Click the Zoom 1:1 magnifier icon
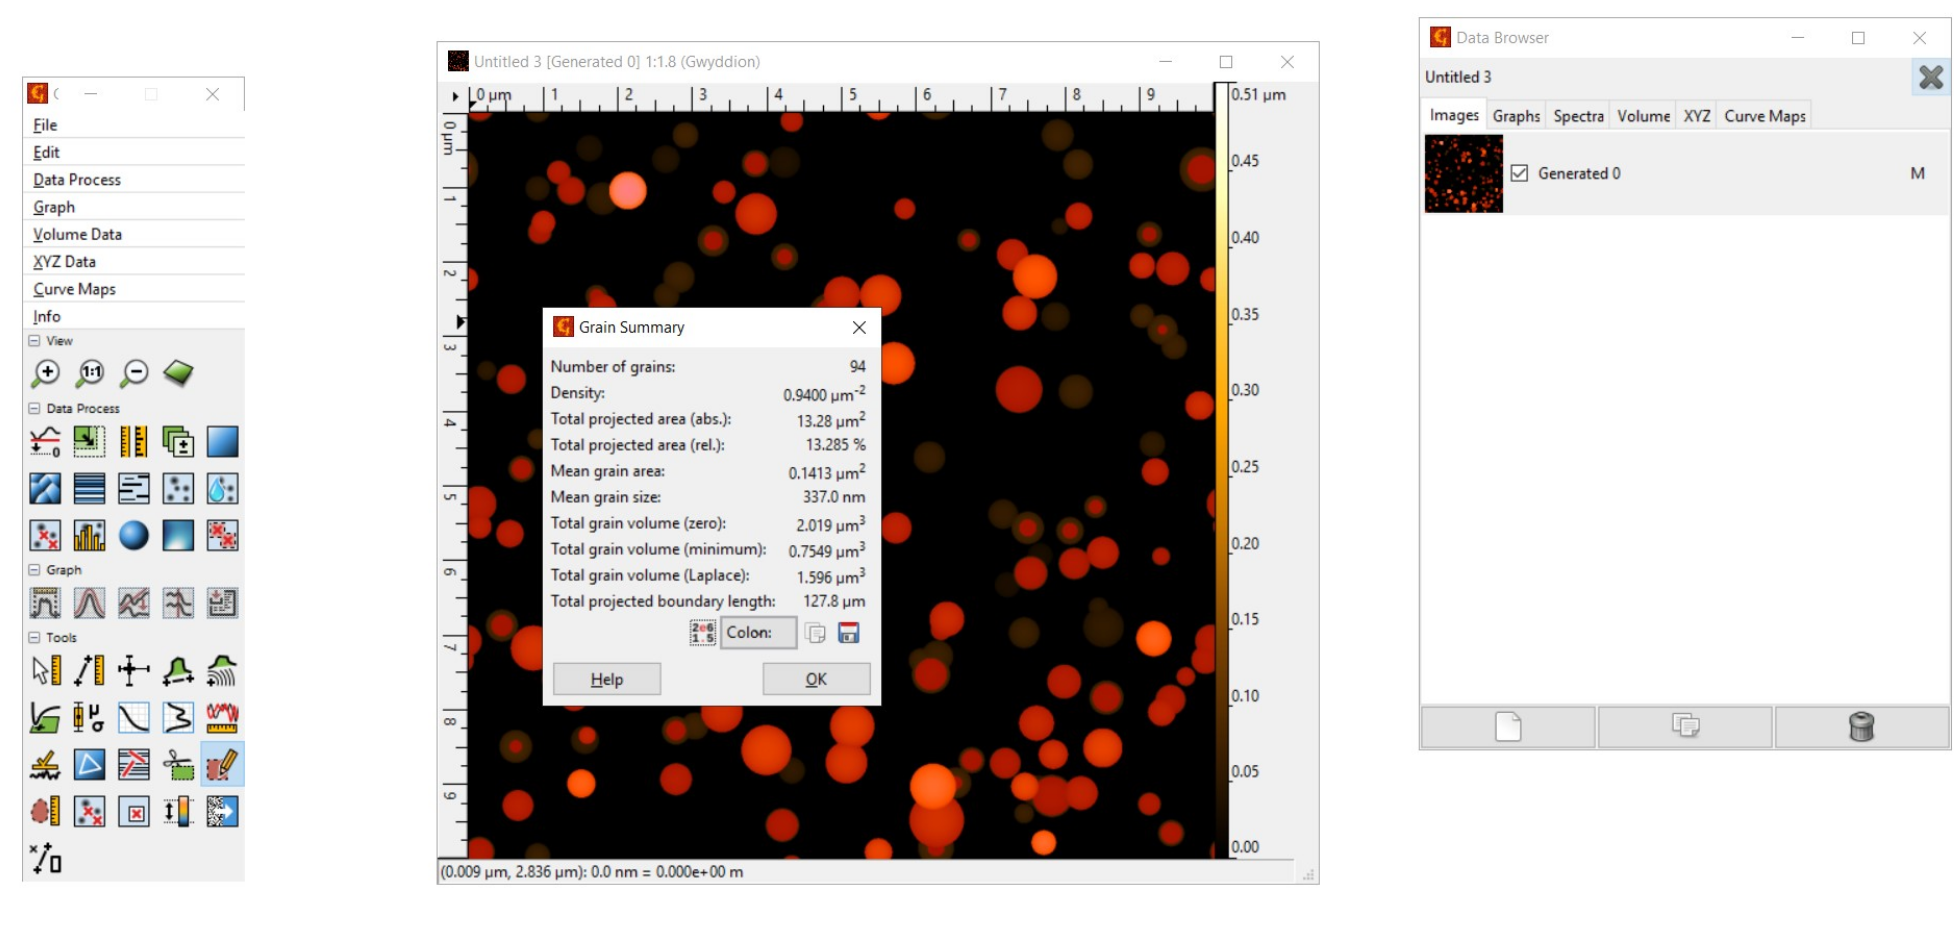The image size is (1954, 948). (x=90, y=374)
